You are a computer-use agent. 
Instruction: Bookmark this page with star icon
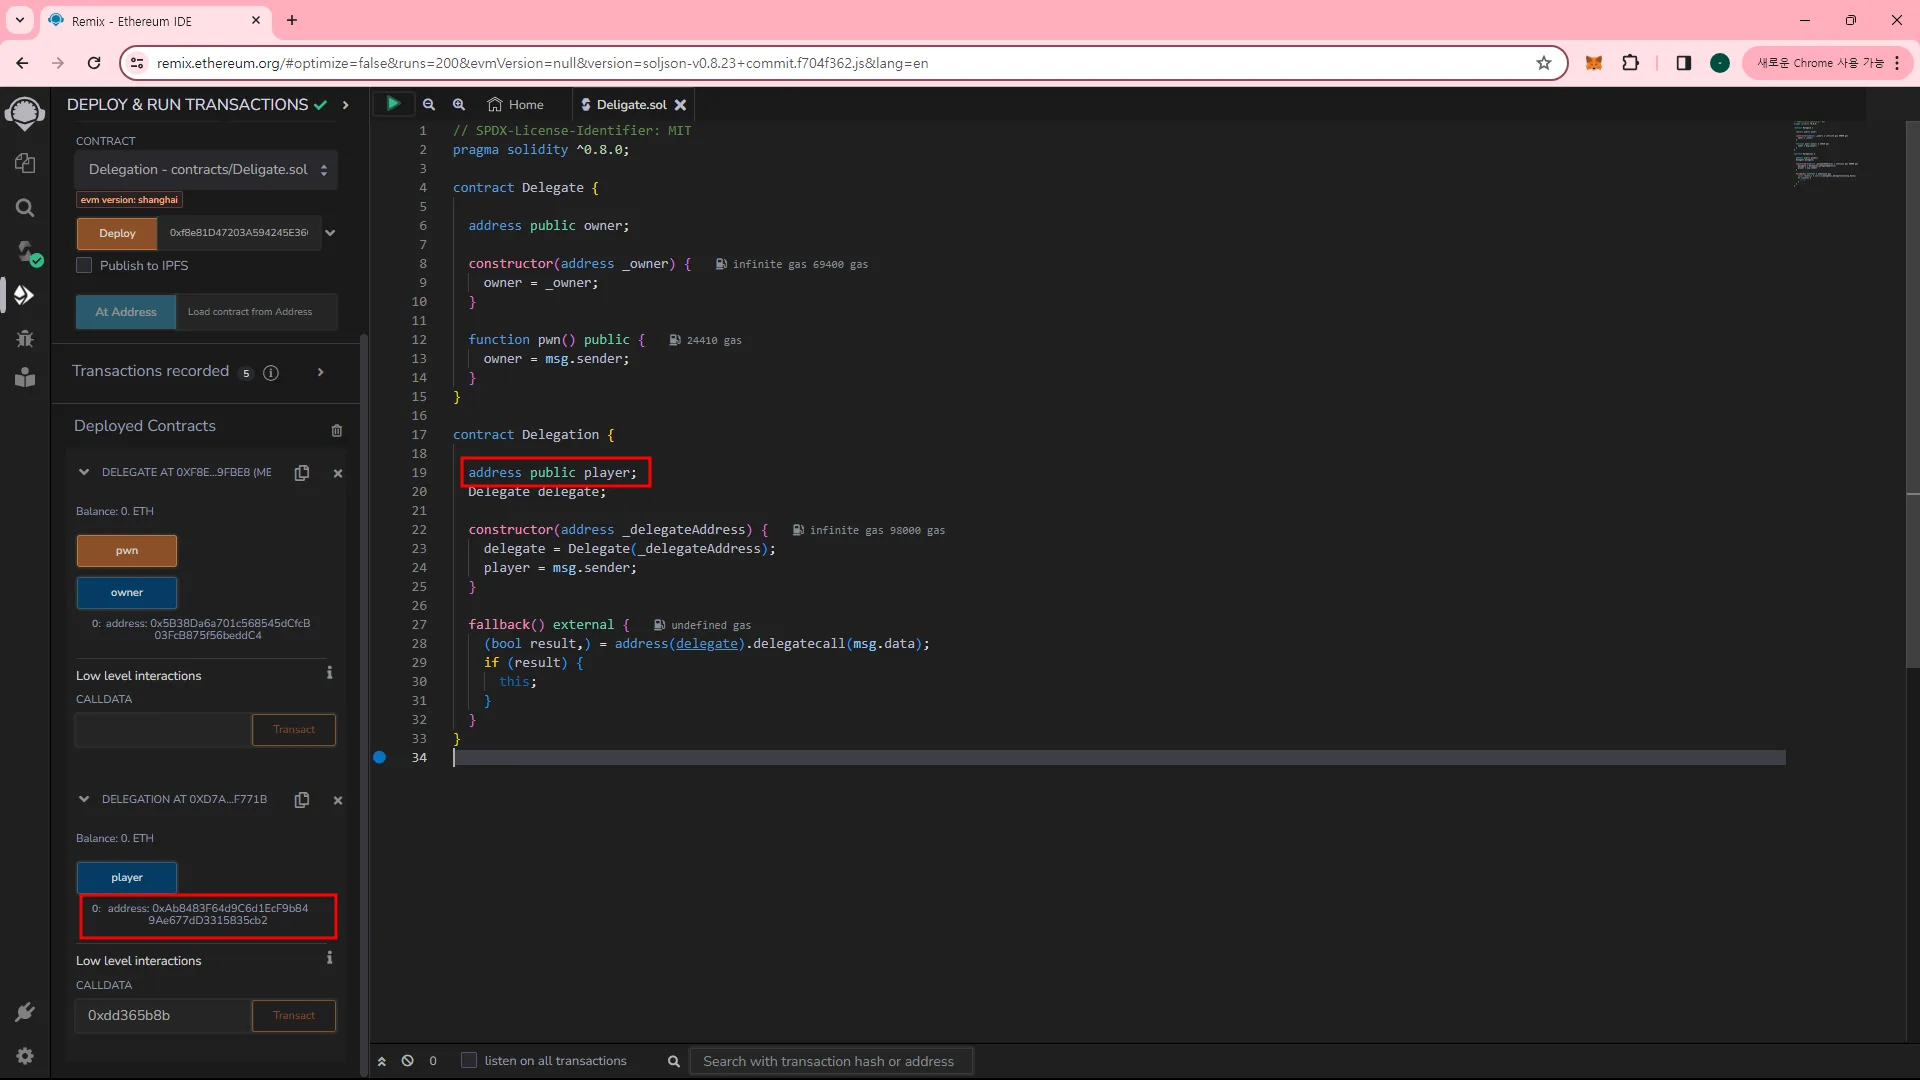1544,63
